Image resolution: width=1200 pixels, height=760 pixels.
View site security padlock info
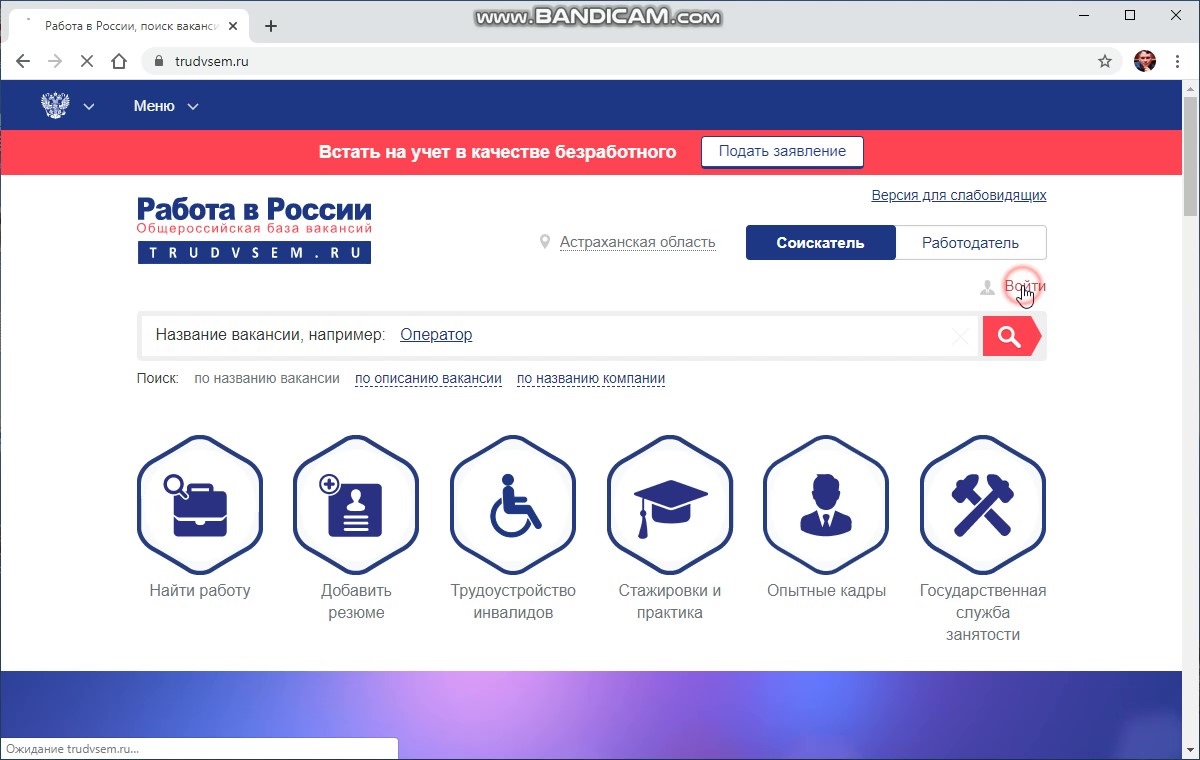pyautogui.click(x=158, y=61)
